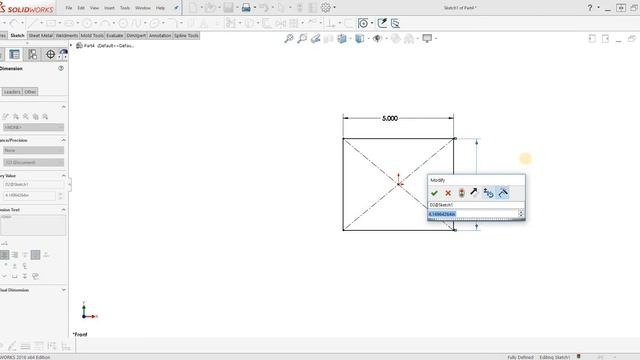The image size is (640, 360).
Task: Switch to the Weldments tab
Action: (67, 36)
